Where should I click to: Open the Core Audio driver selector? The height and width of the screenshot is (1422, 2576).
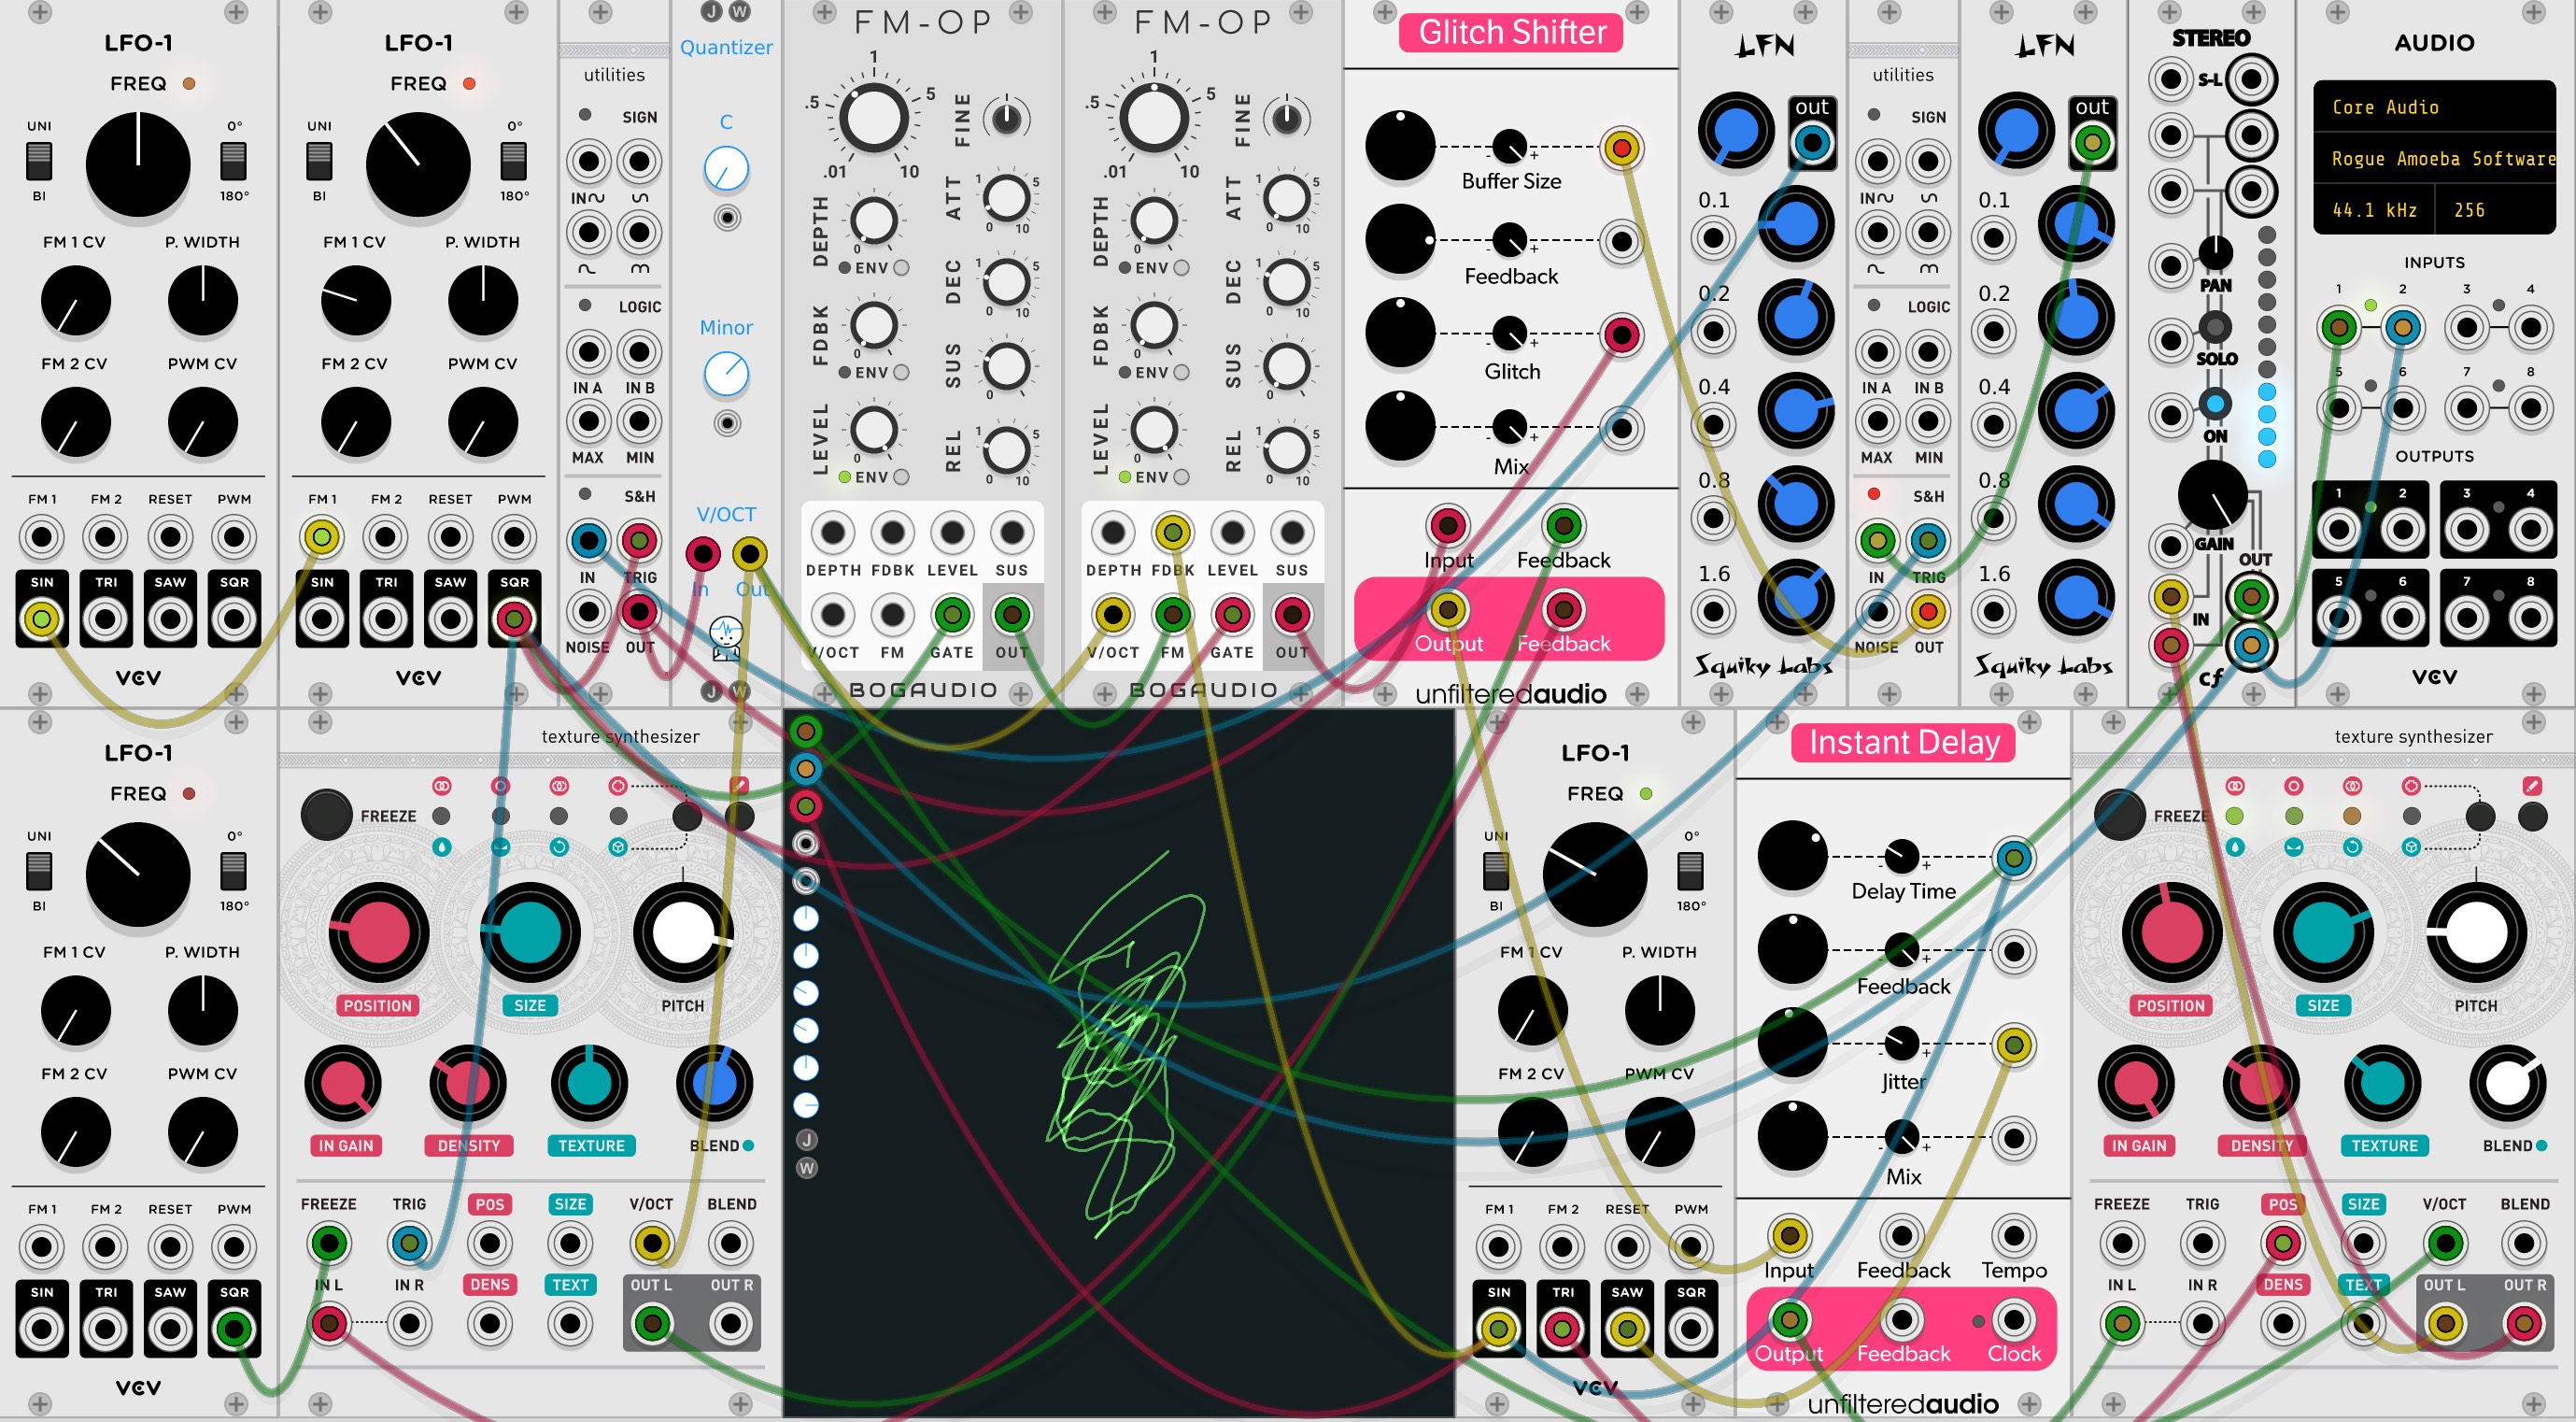click(x=2434, y=107)
